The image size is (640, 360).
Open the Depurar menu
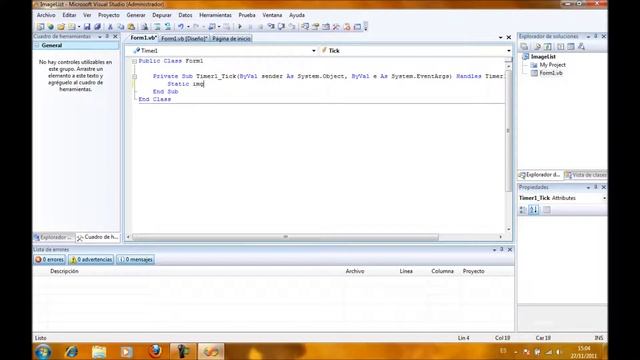pyautogui.click(x=162, y=15)
